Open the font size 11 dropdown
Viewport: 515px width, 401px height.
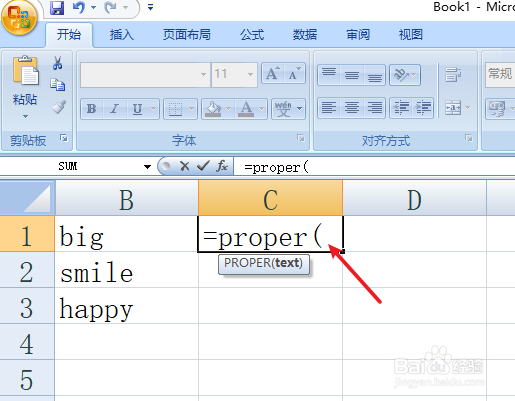(250, 74)
